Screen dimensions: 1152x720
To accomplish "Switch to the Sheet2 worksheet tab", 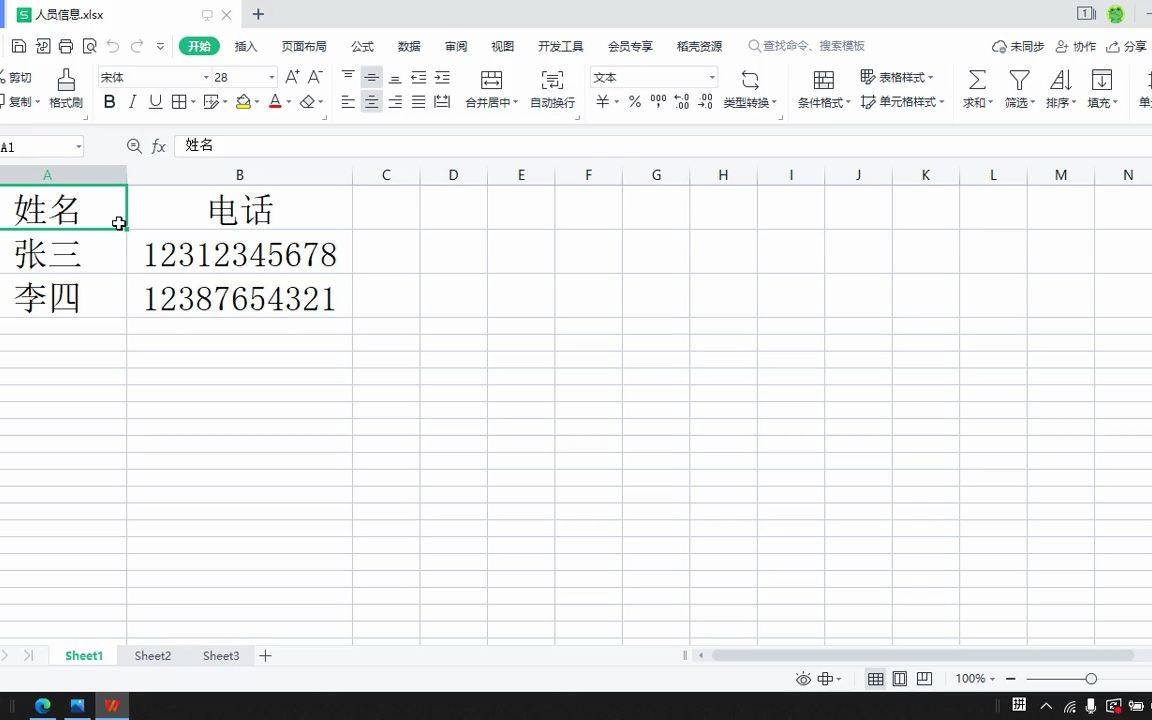I will click(x=152, y=655).
